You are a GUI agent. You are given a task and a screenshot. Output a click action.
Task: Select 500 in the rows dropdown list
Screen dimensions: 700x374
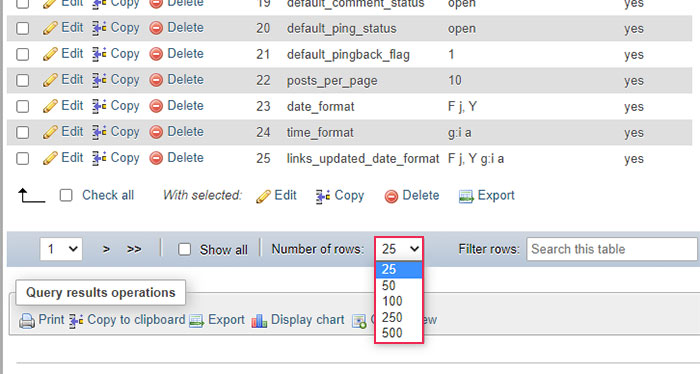[399, 333]
